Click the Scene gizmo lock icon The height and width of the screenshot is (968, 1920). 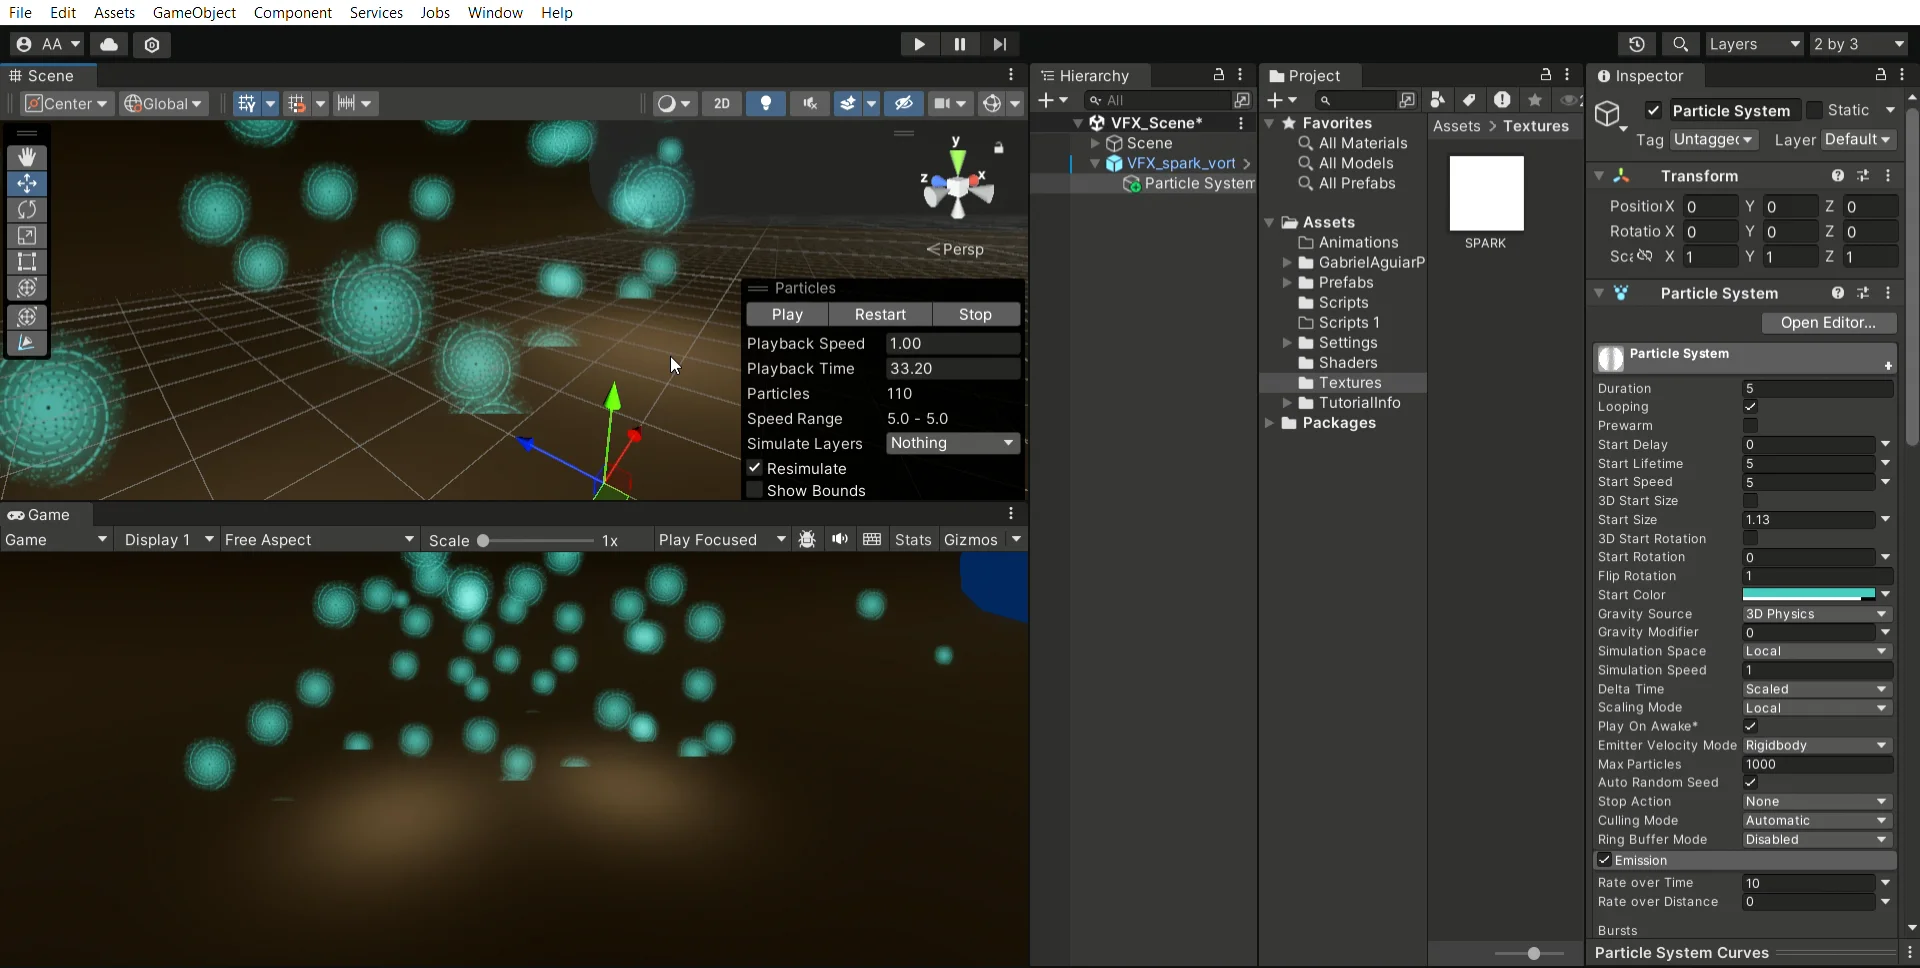(x=998, y=148)
